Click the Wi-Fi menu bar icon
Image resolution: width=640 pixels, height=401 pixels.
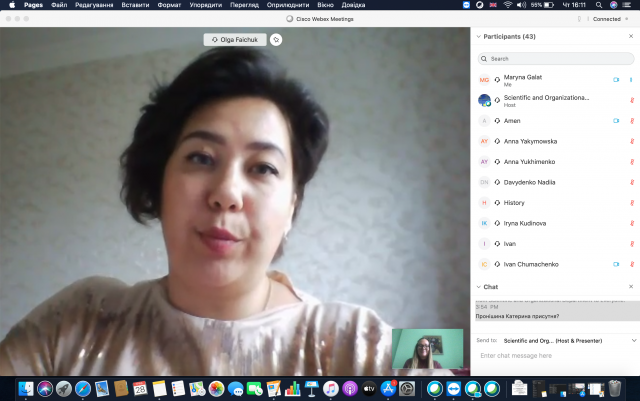pos(507,5)
